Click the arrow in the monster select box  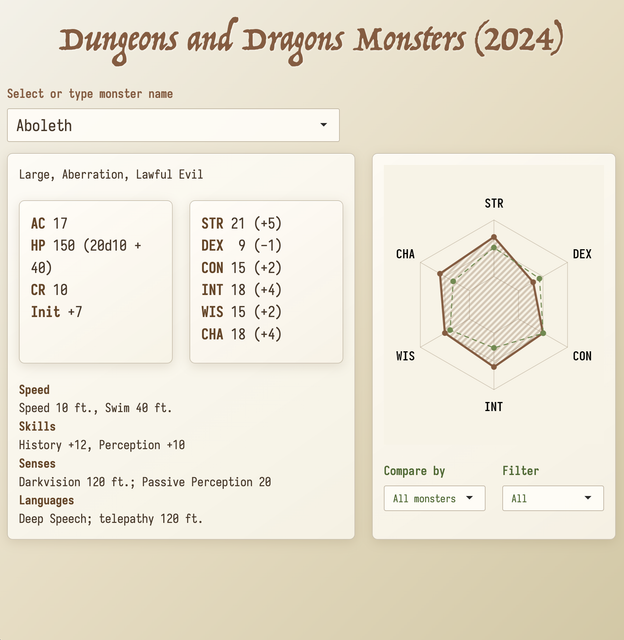pyautogui.click(x=323, y=124)
